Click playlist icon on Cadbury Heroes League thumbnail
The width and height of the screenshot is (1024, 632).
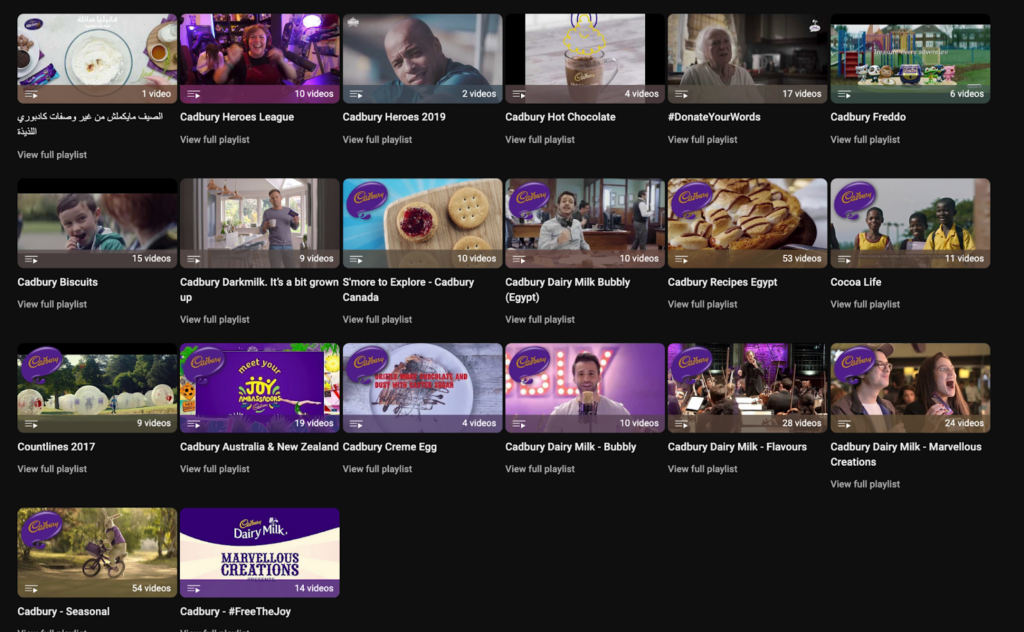point(193,94)
